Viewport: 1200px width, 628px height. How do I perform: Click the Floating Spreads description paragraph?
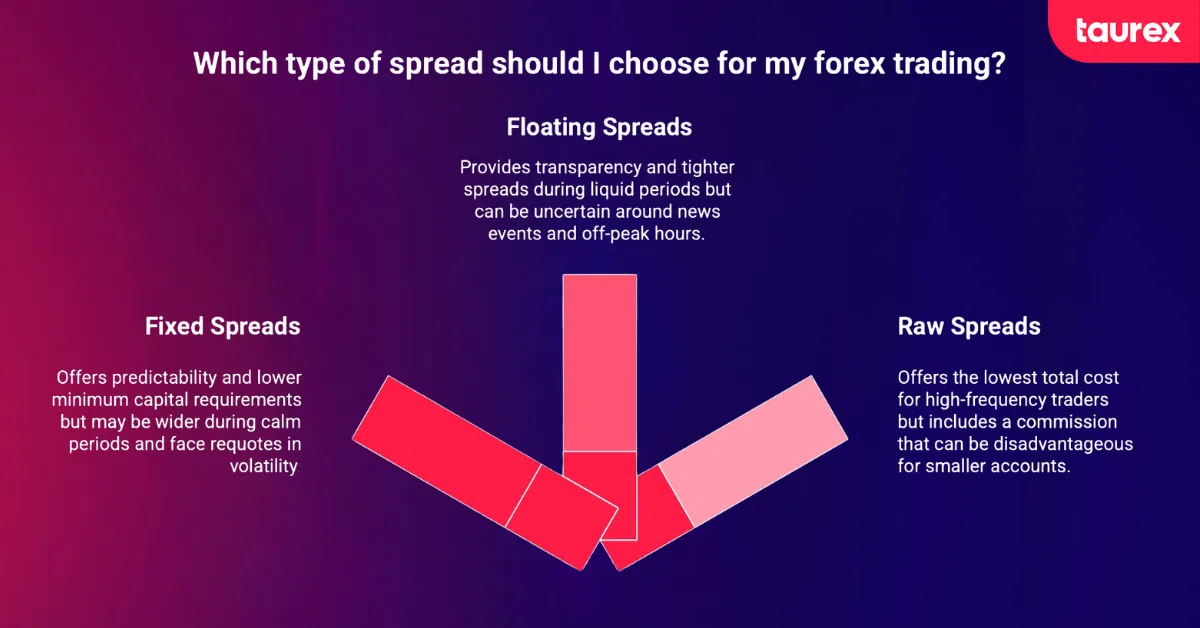tap(598, 199)
